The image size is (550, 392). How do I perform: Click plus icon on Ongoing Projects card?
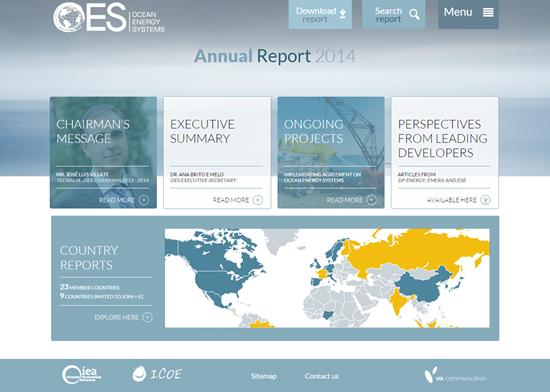pyautogui.click(x=371, y=200)
